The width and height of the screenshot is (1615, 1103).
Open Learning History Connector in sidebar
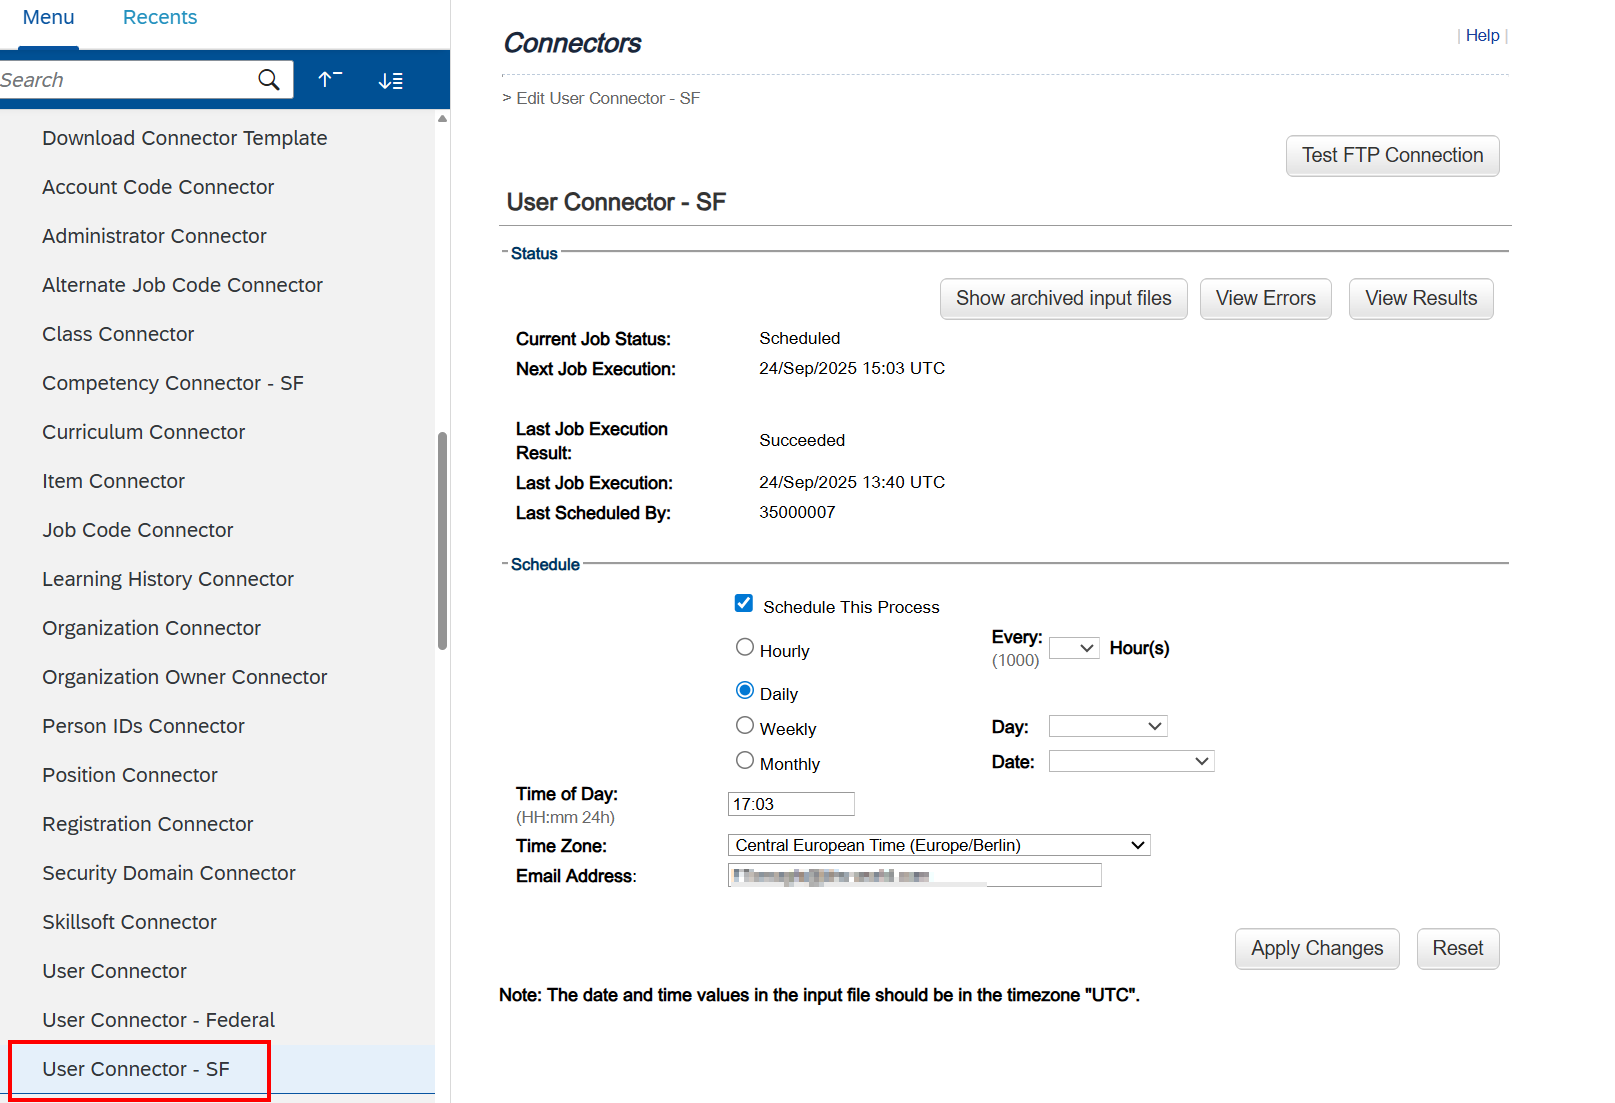pyautogui.click(x=168, y=579)
